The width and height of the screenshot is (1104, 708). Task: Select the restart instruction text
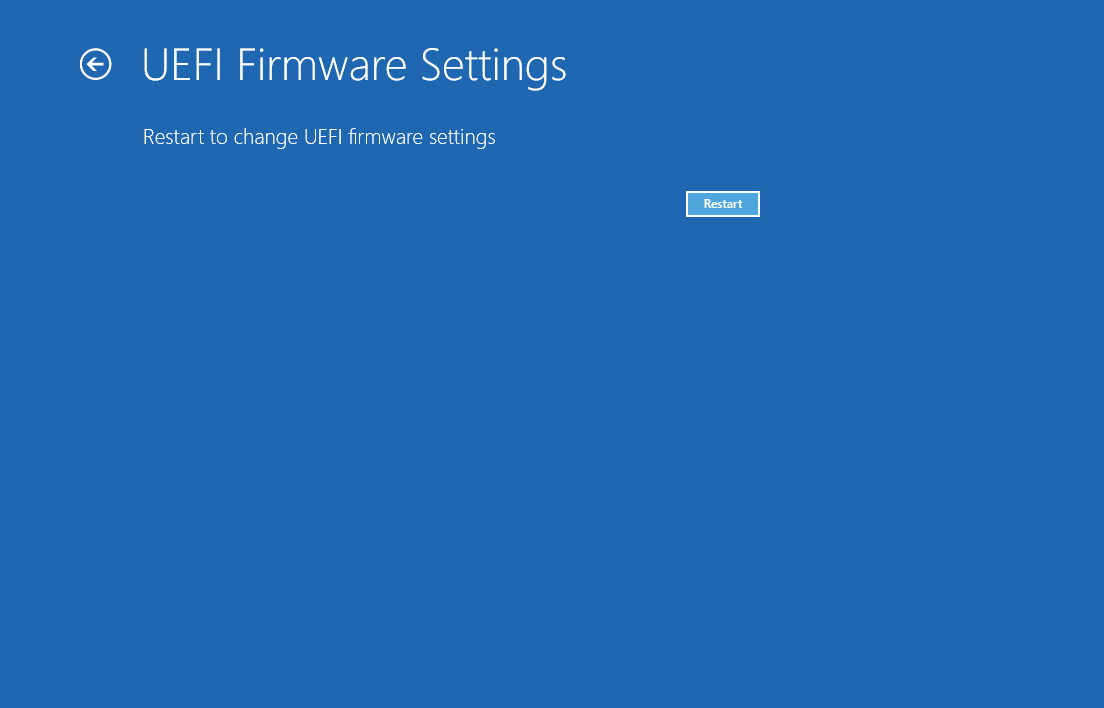point(319,137)
